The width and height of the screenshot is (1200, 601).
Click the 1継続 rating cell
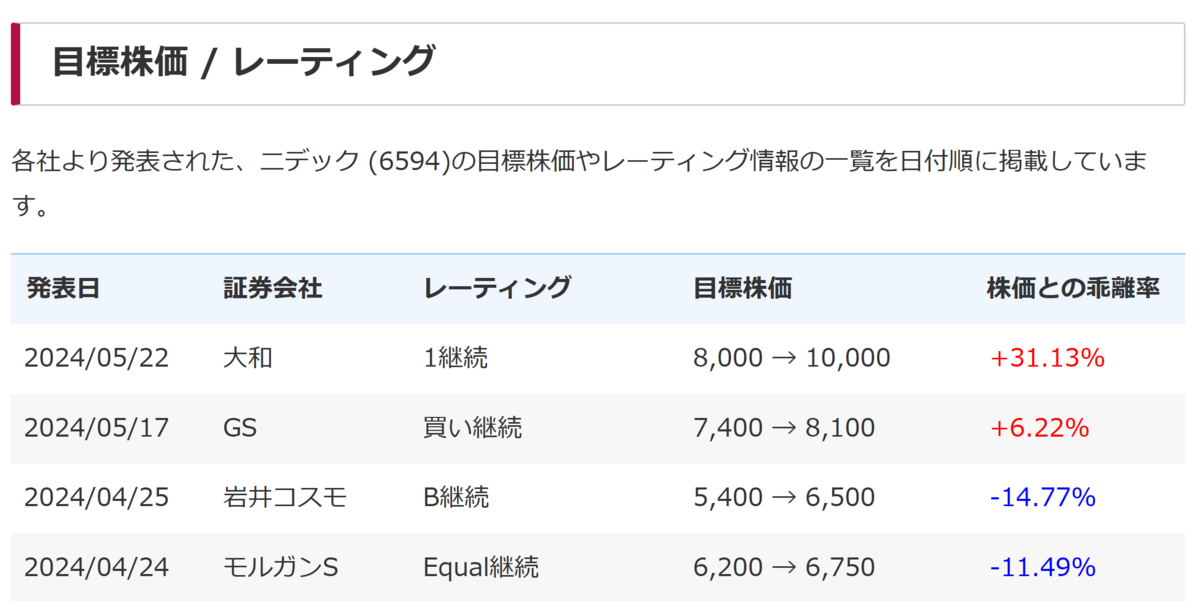click(456, 358)
